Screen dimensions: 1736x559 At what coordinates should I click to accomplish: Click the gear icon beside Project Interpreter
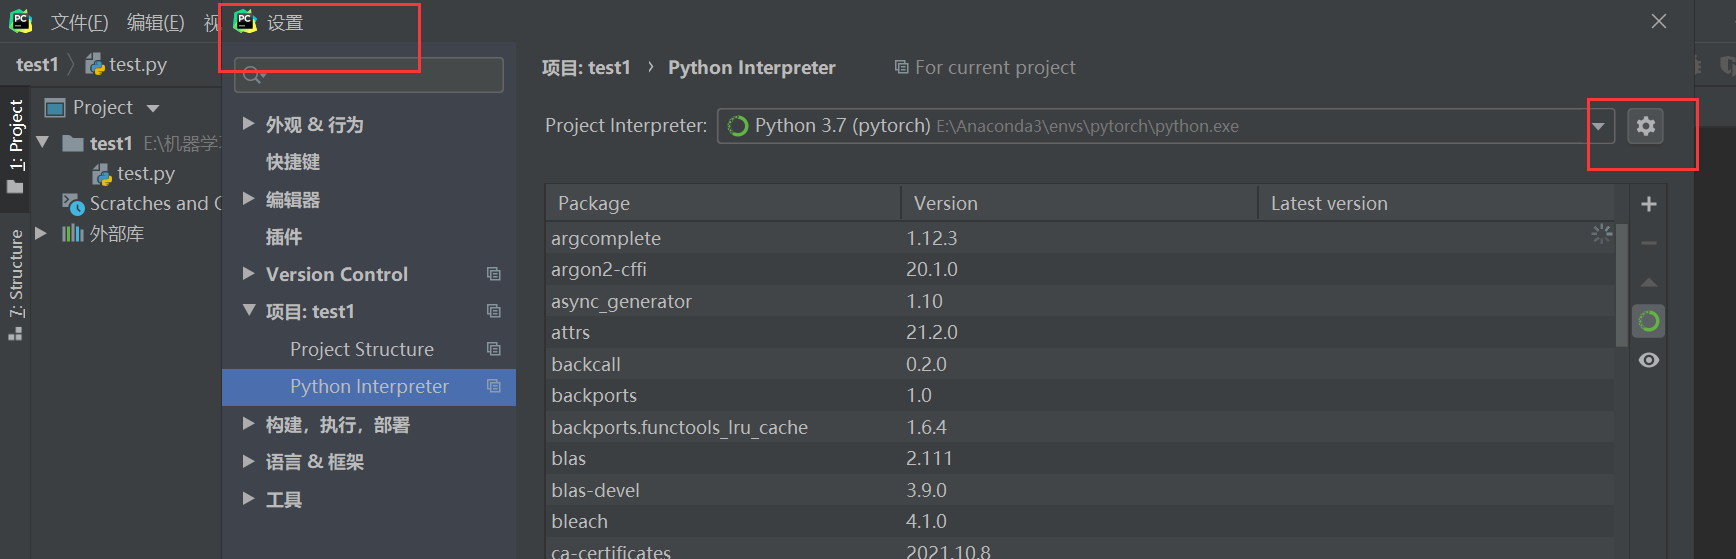(1645, 126)
